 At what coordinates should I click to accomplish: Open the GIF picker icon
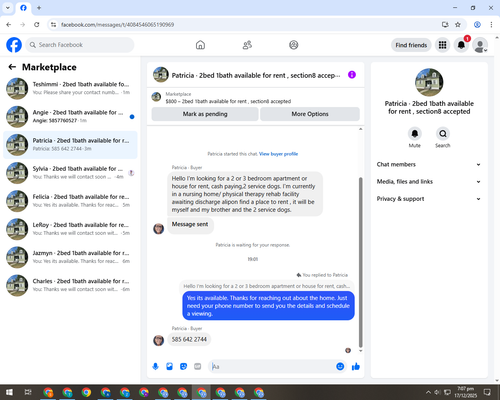pos(198,367)
